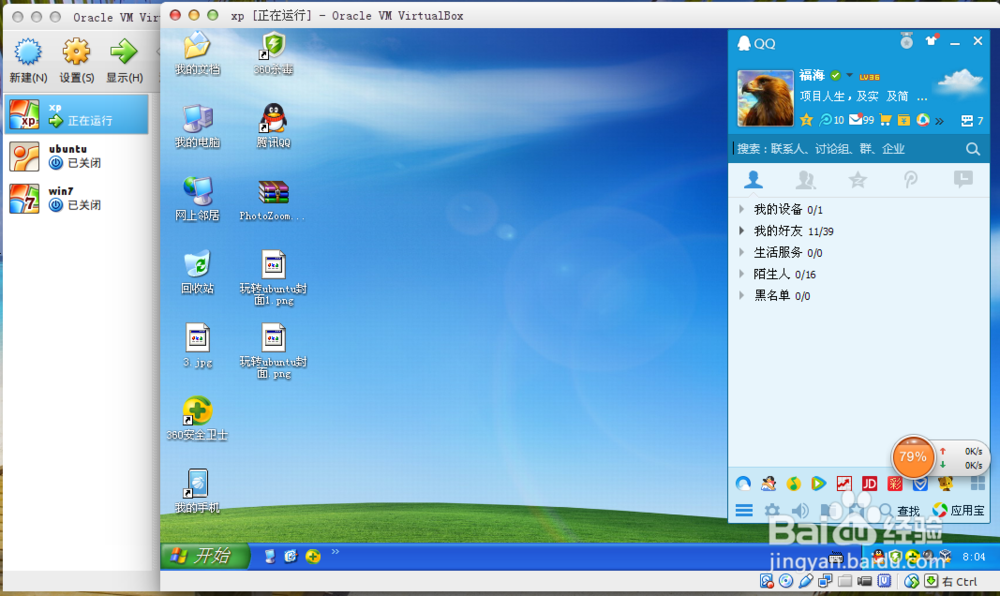The width and height of the screenshot is (1000, 596).
Task: Switch to the QQ groups tab
Action: (806, 181)
